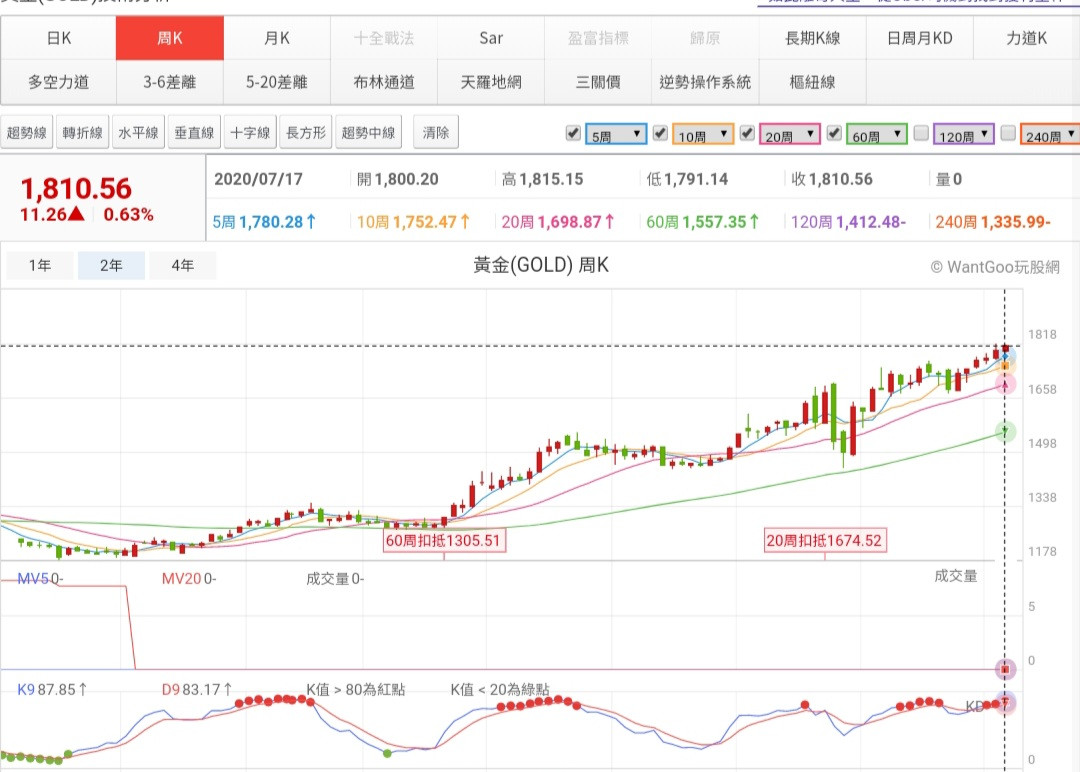Open the 60周 period dropdown
Viewport: 1080px width, 772px height.
(877, 134)
